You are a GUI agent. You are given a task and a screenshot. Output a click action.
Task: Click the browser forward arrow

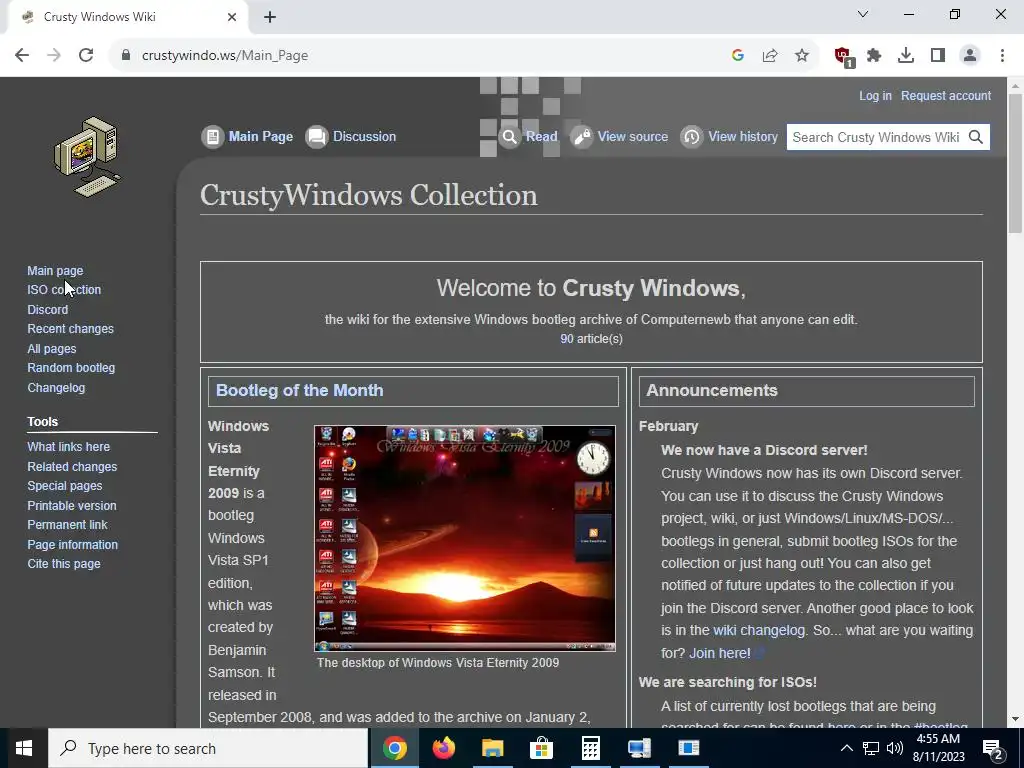pos(54,56)
